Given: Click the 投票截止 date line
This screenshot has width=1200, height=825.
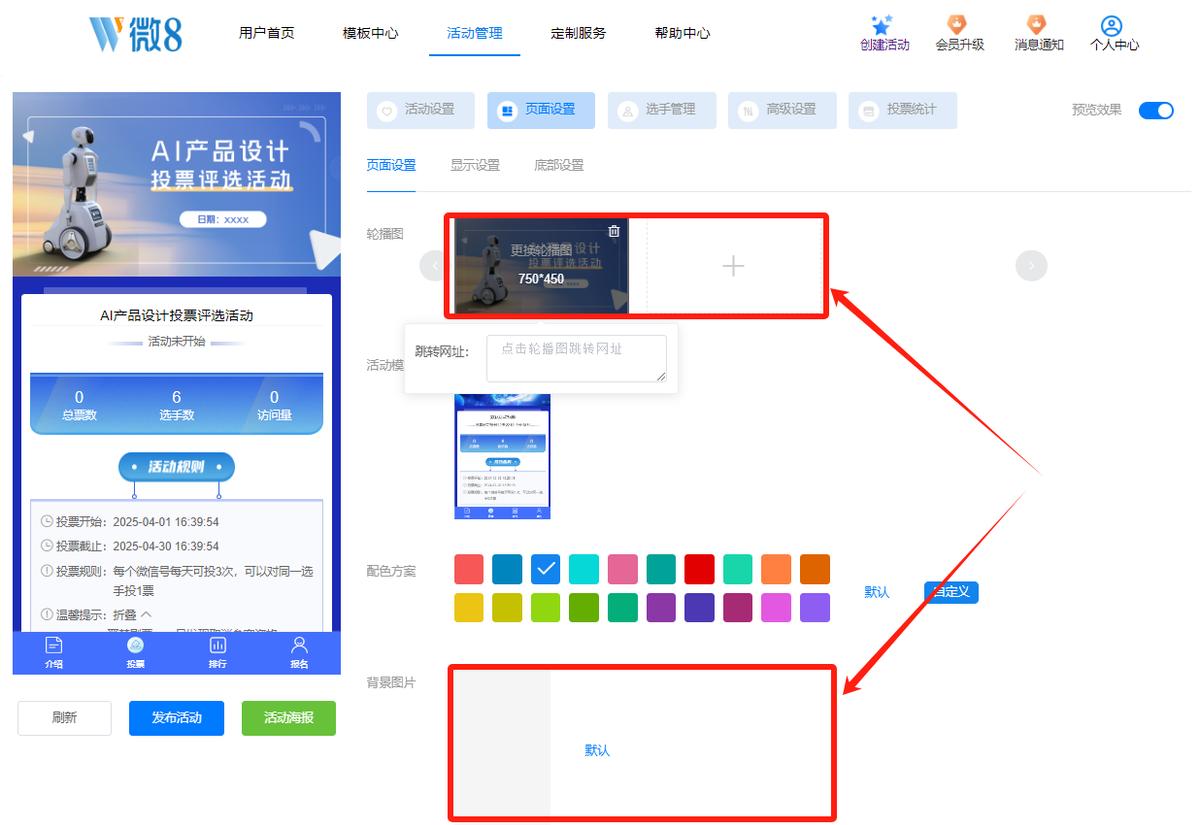Looking at the screenshot, I should pos(130,546).
